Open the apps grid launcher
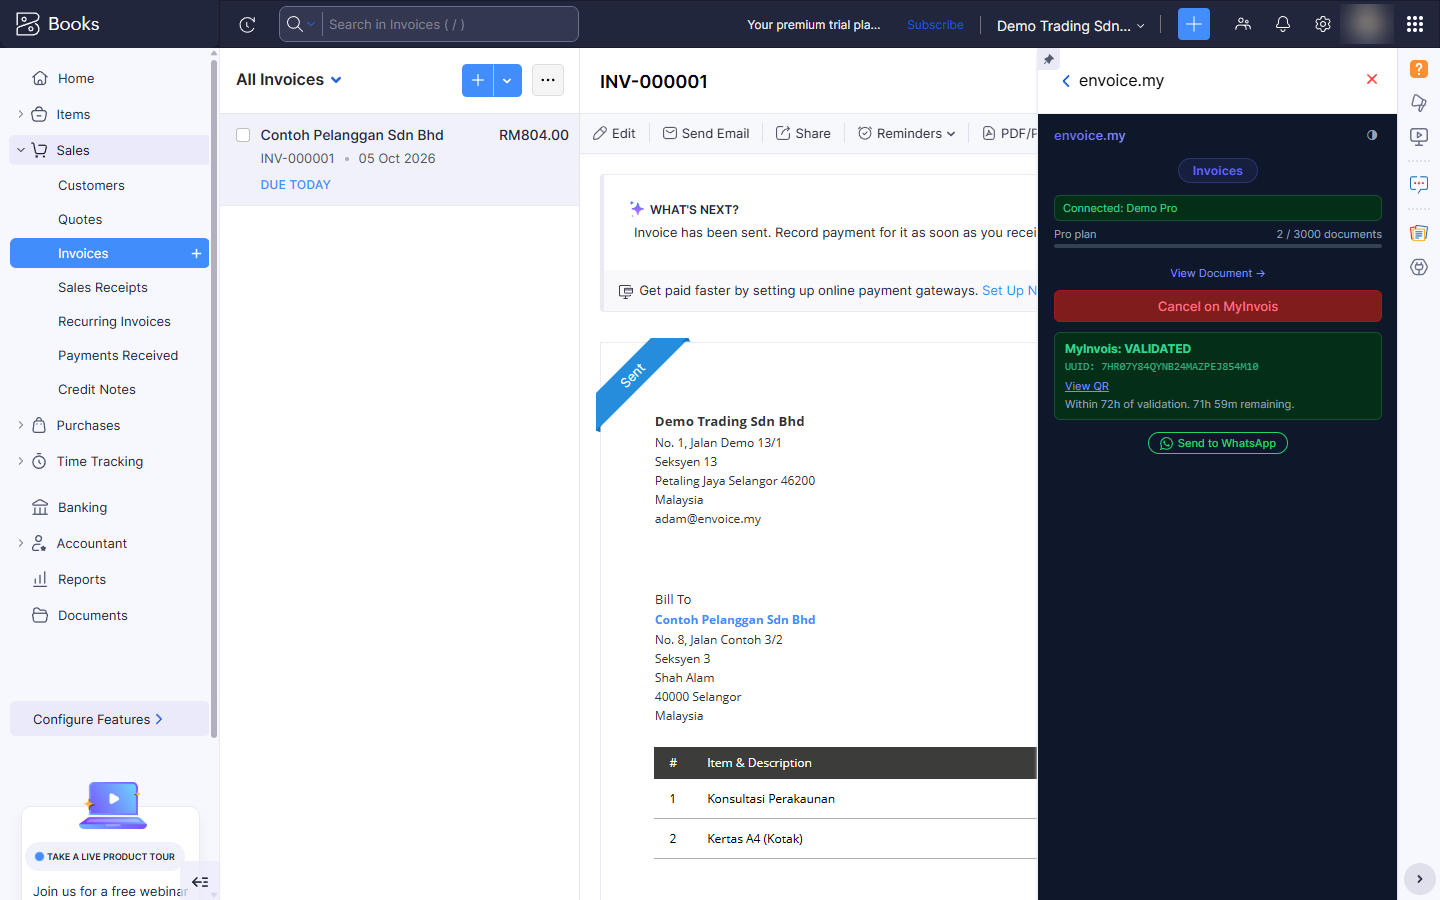1440x900 pixels. coord(1414,24)
